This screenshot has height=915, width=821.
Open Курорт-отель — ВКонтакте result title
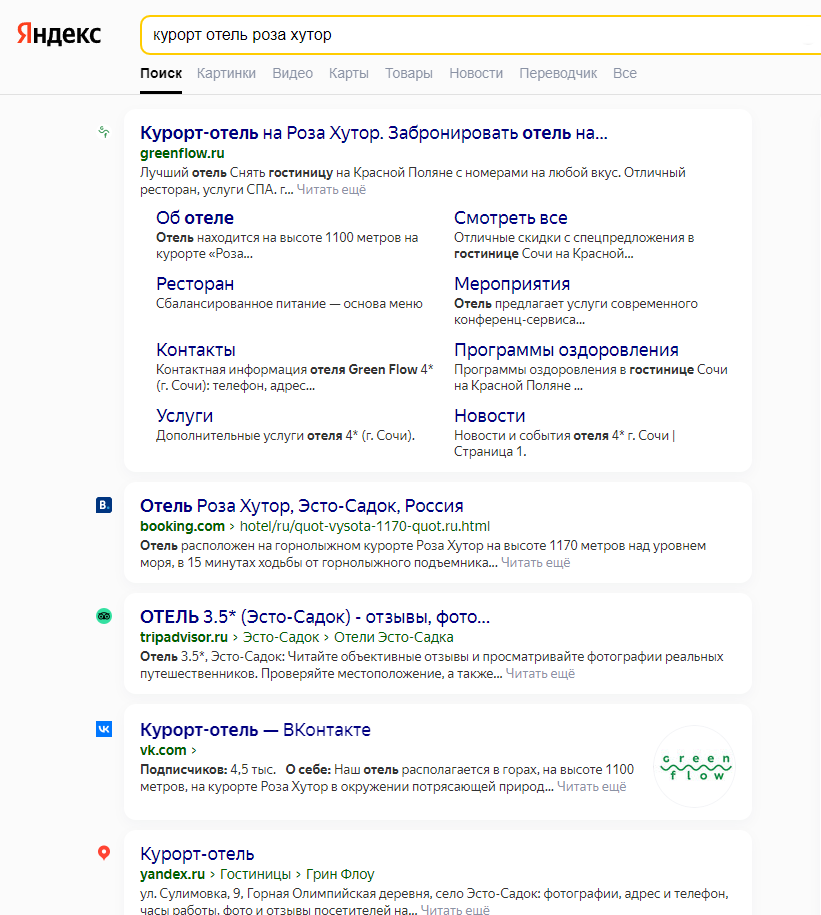256,730
